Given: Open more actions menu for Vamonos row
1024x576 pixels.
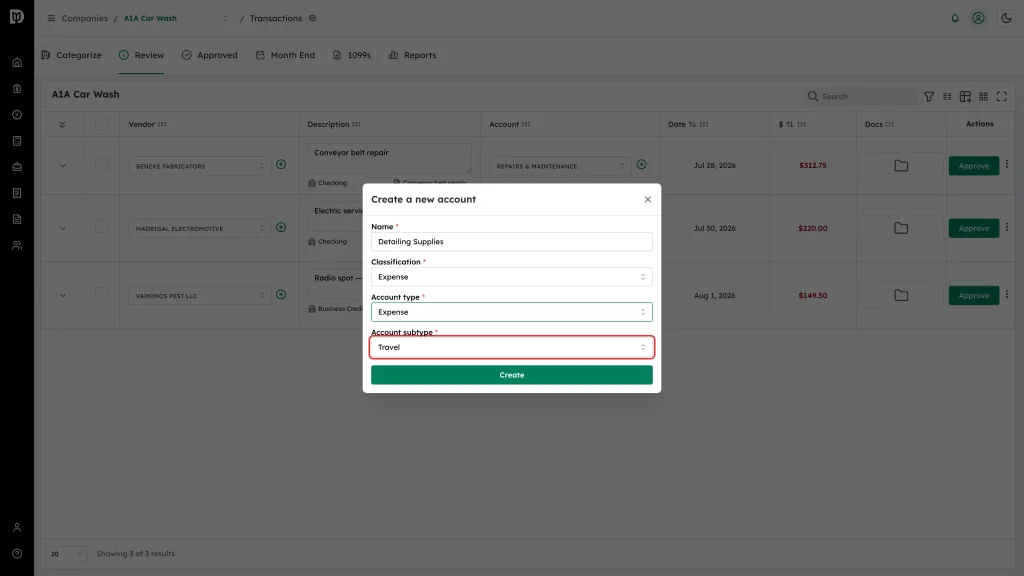Looking at the screenshot, I should (x=1006, y=295).
